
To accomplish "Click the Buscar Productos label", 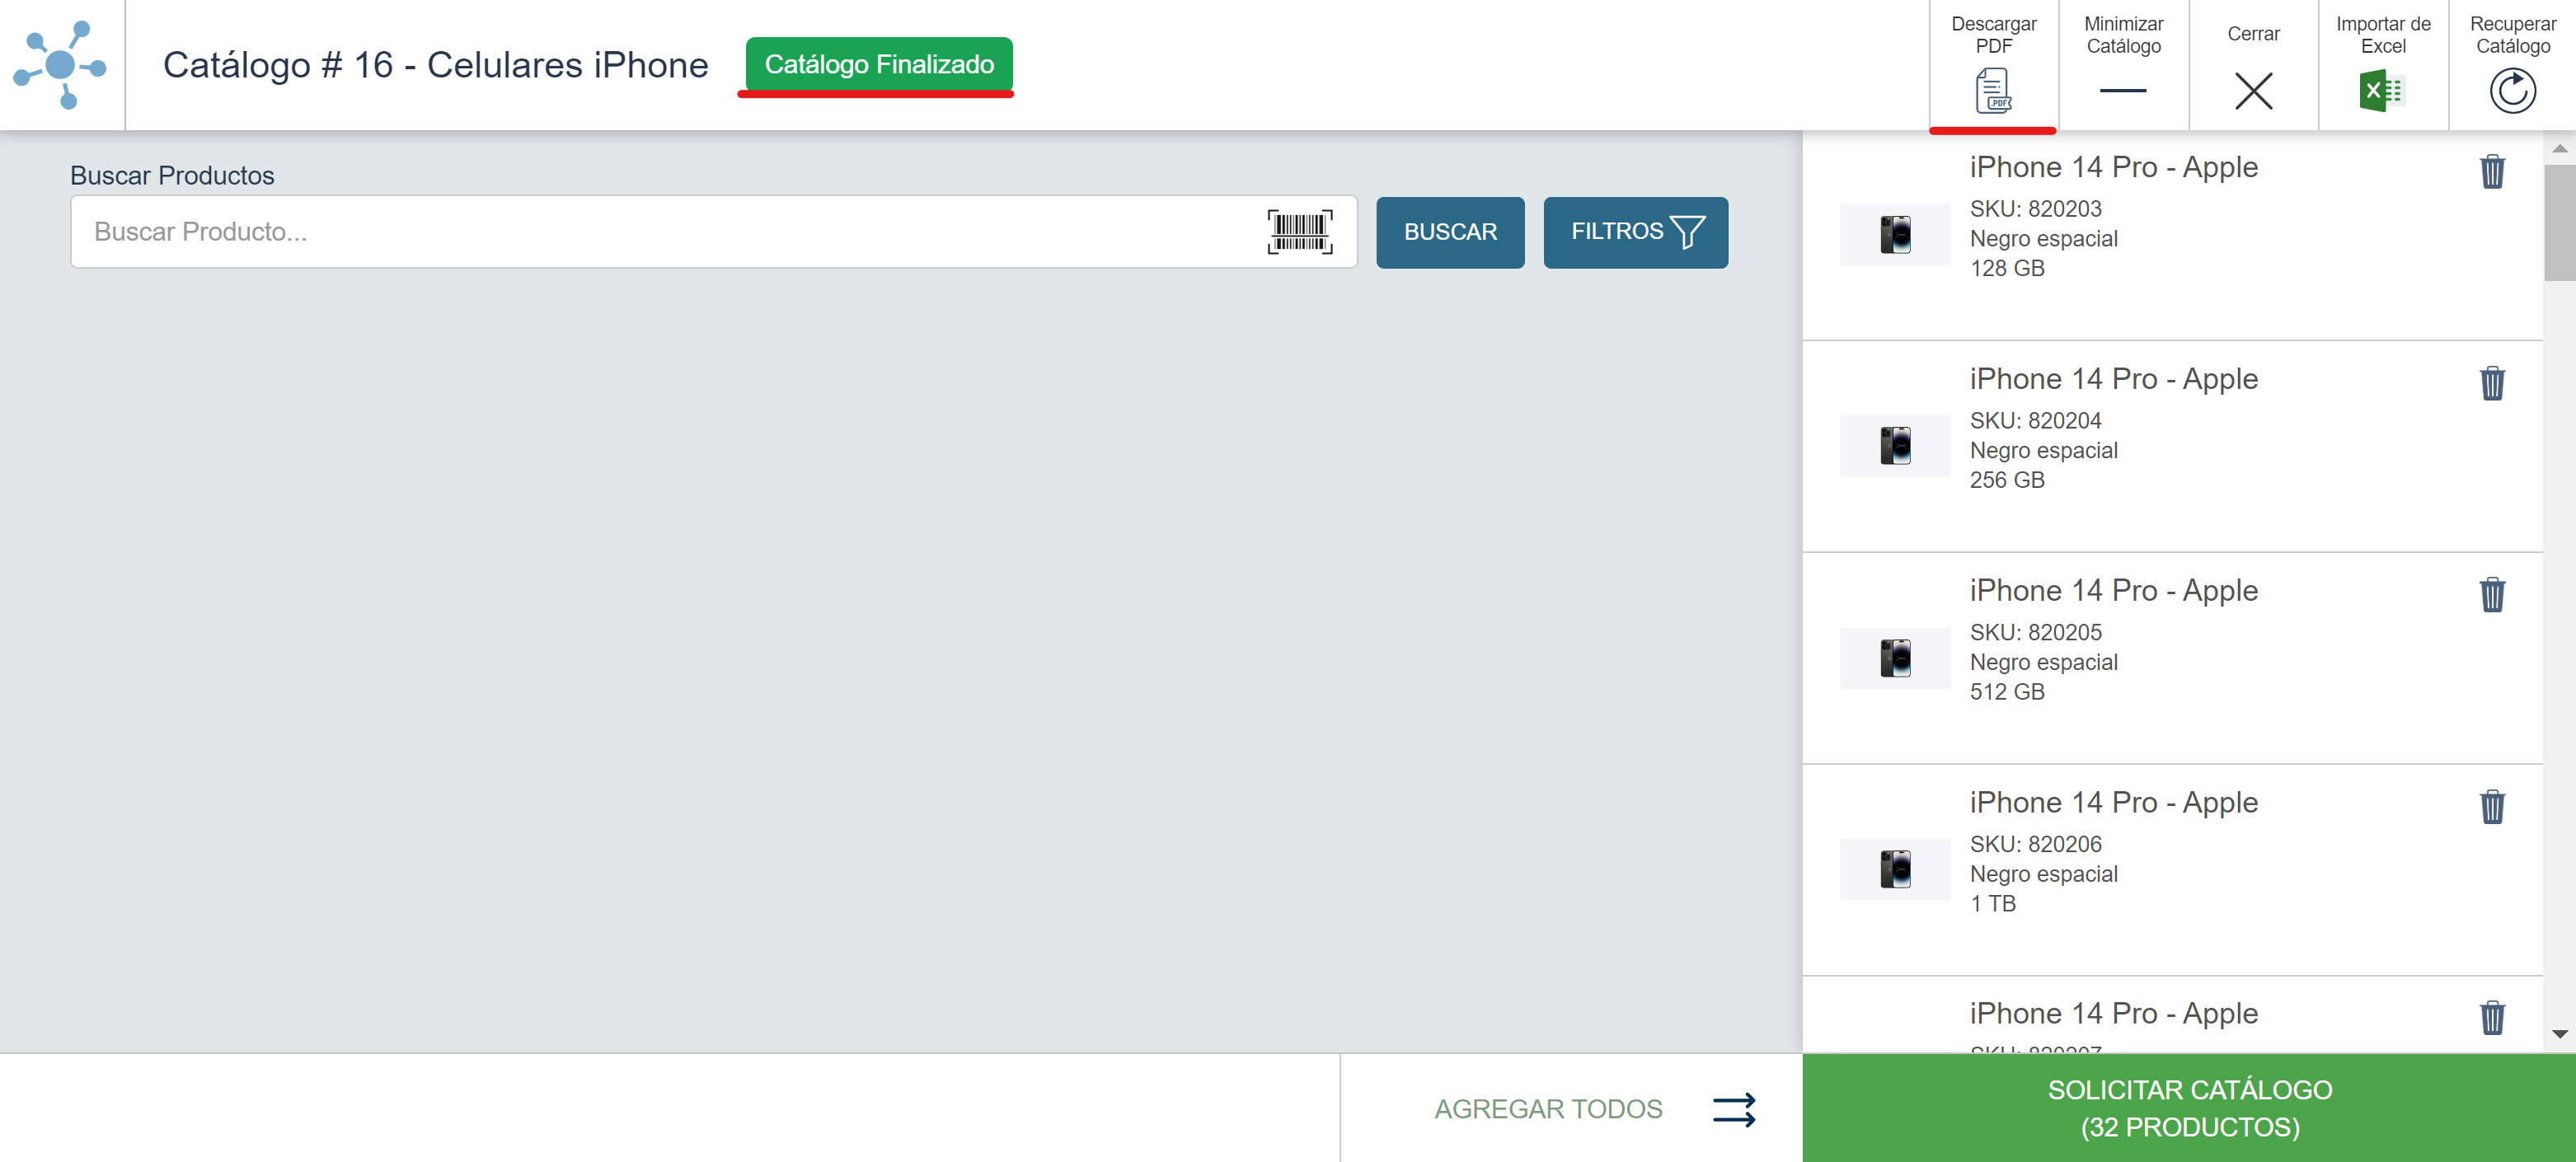I will coord(172,175).
